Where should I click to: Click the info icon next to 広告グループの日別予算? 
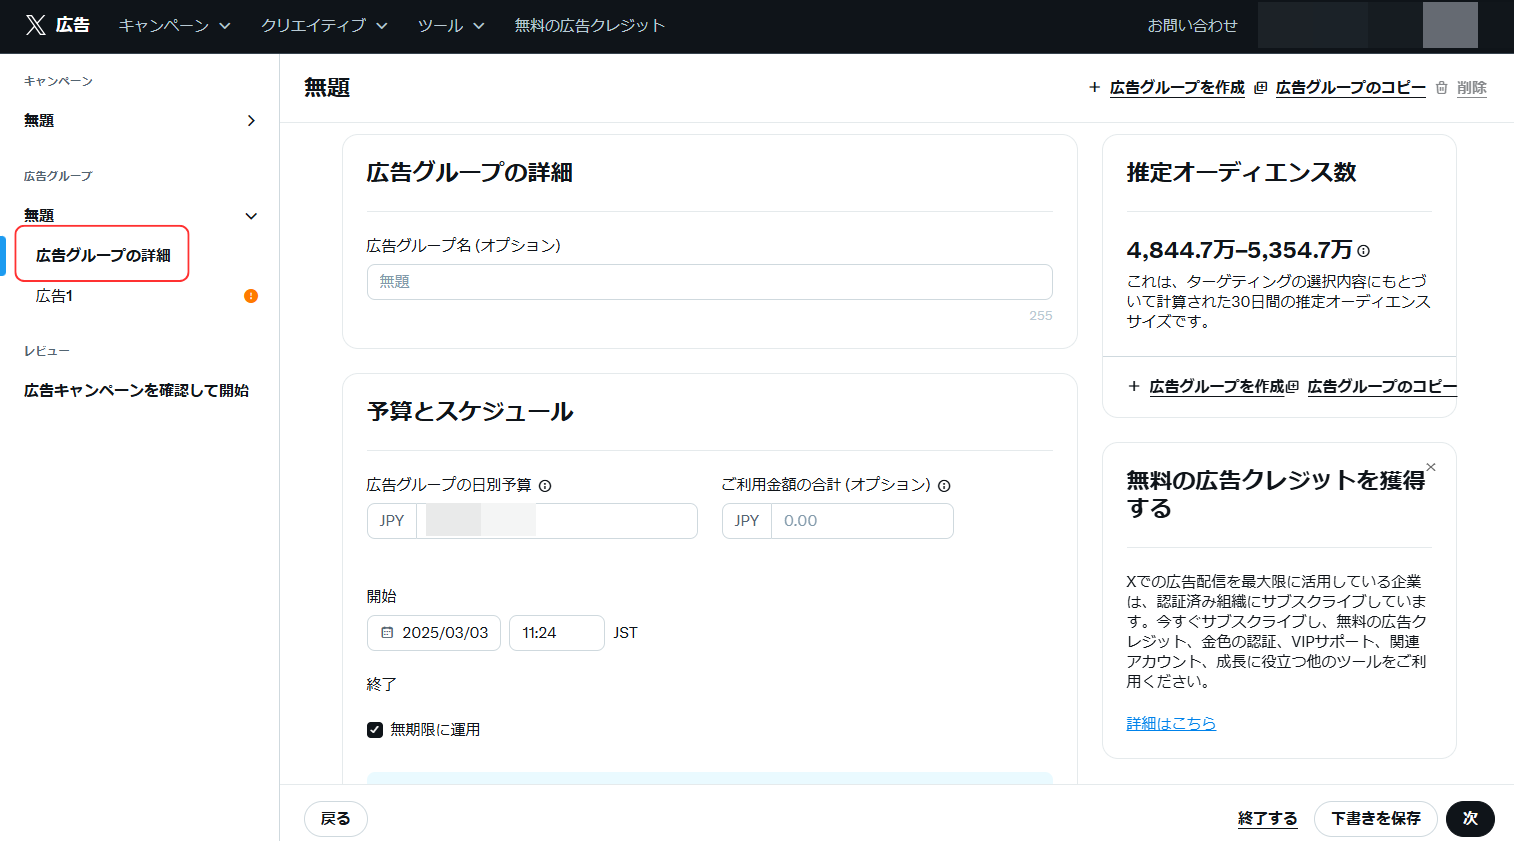click(545, 485)
